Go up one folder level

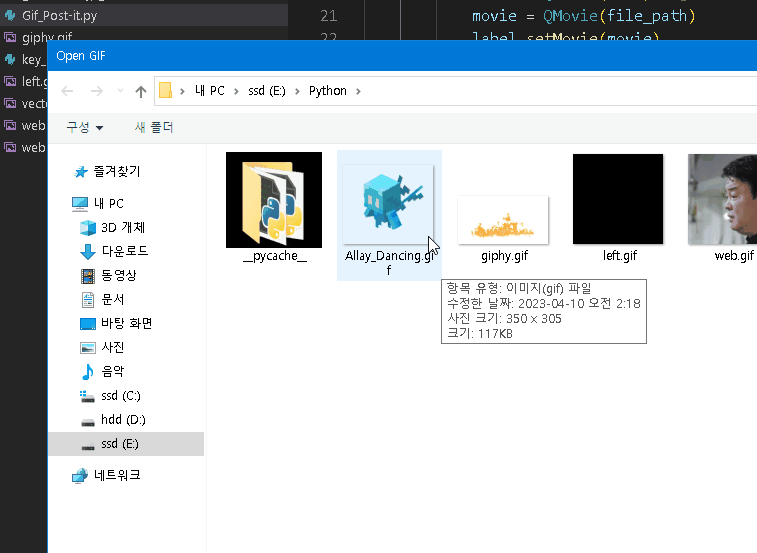(140, 91)
